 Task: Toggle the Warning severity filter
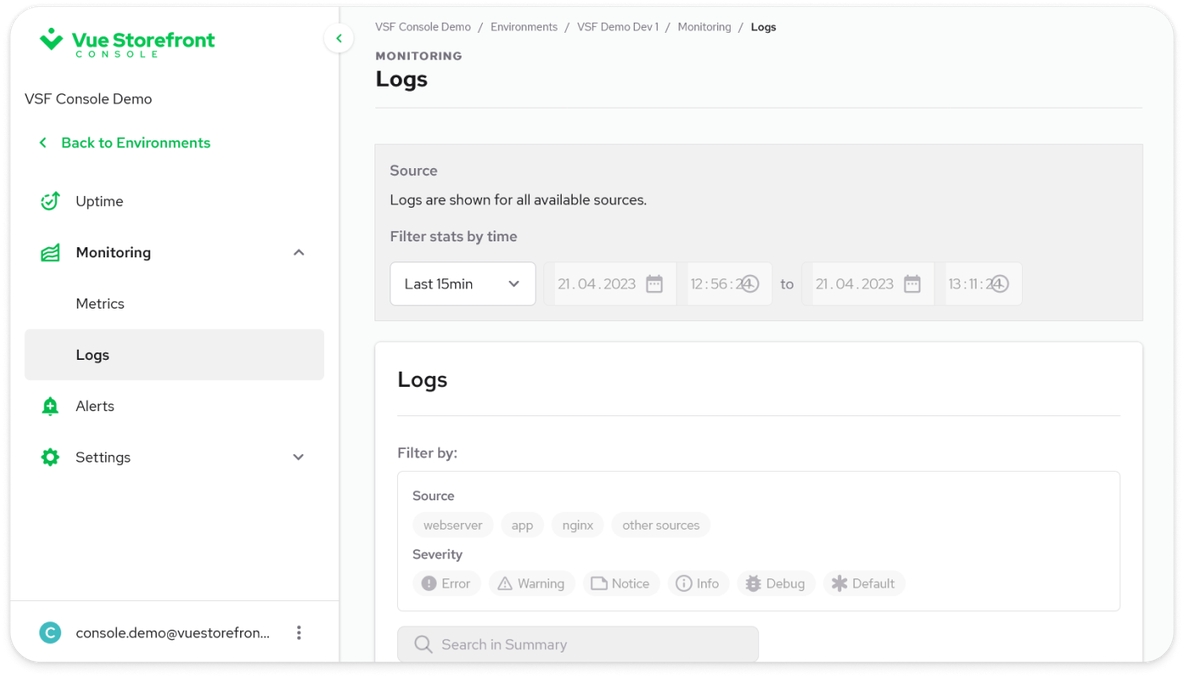pyautogui.click(x=532, y=584)
